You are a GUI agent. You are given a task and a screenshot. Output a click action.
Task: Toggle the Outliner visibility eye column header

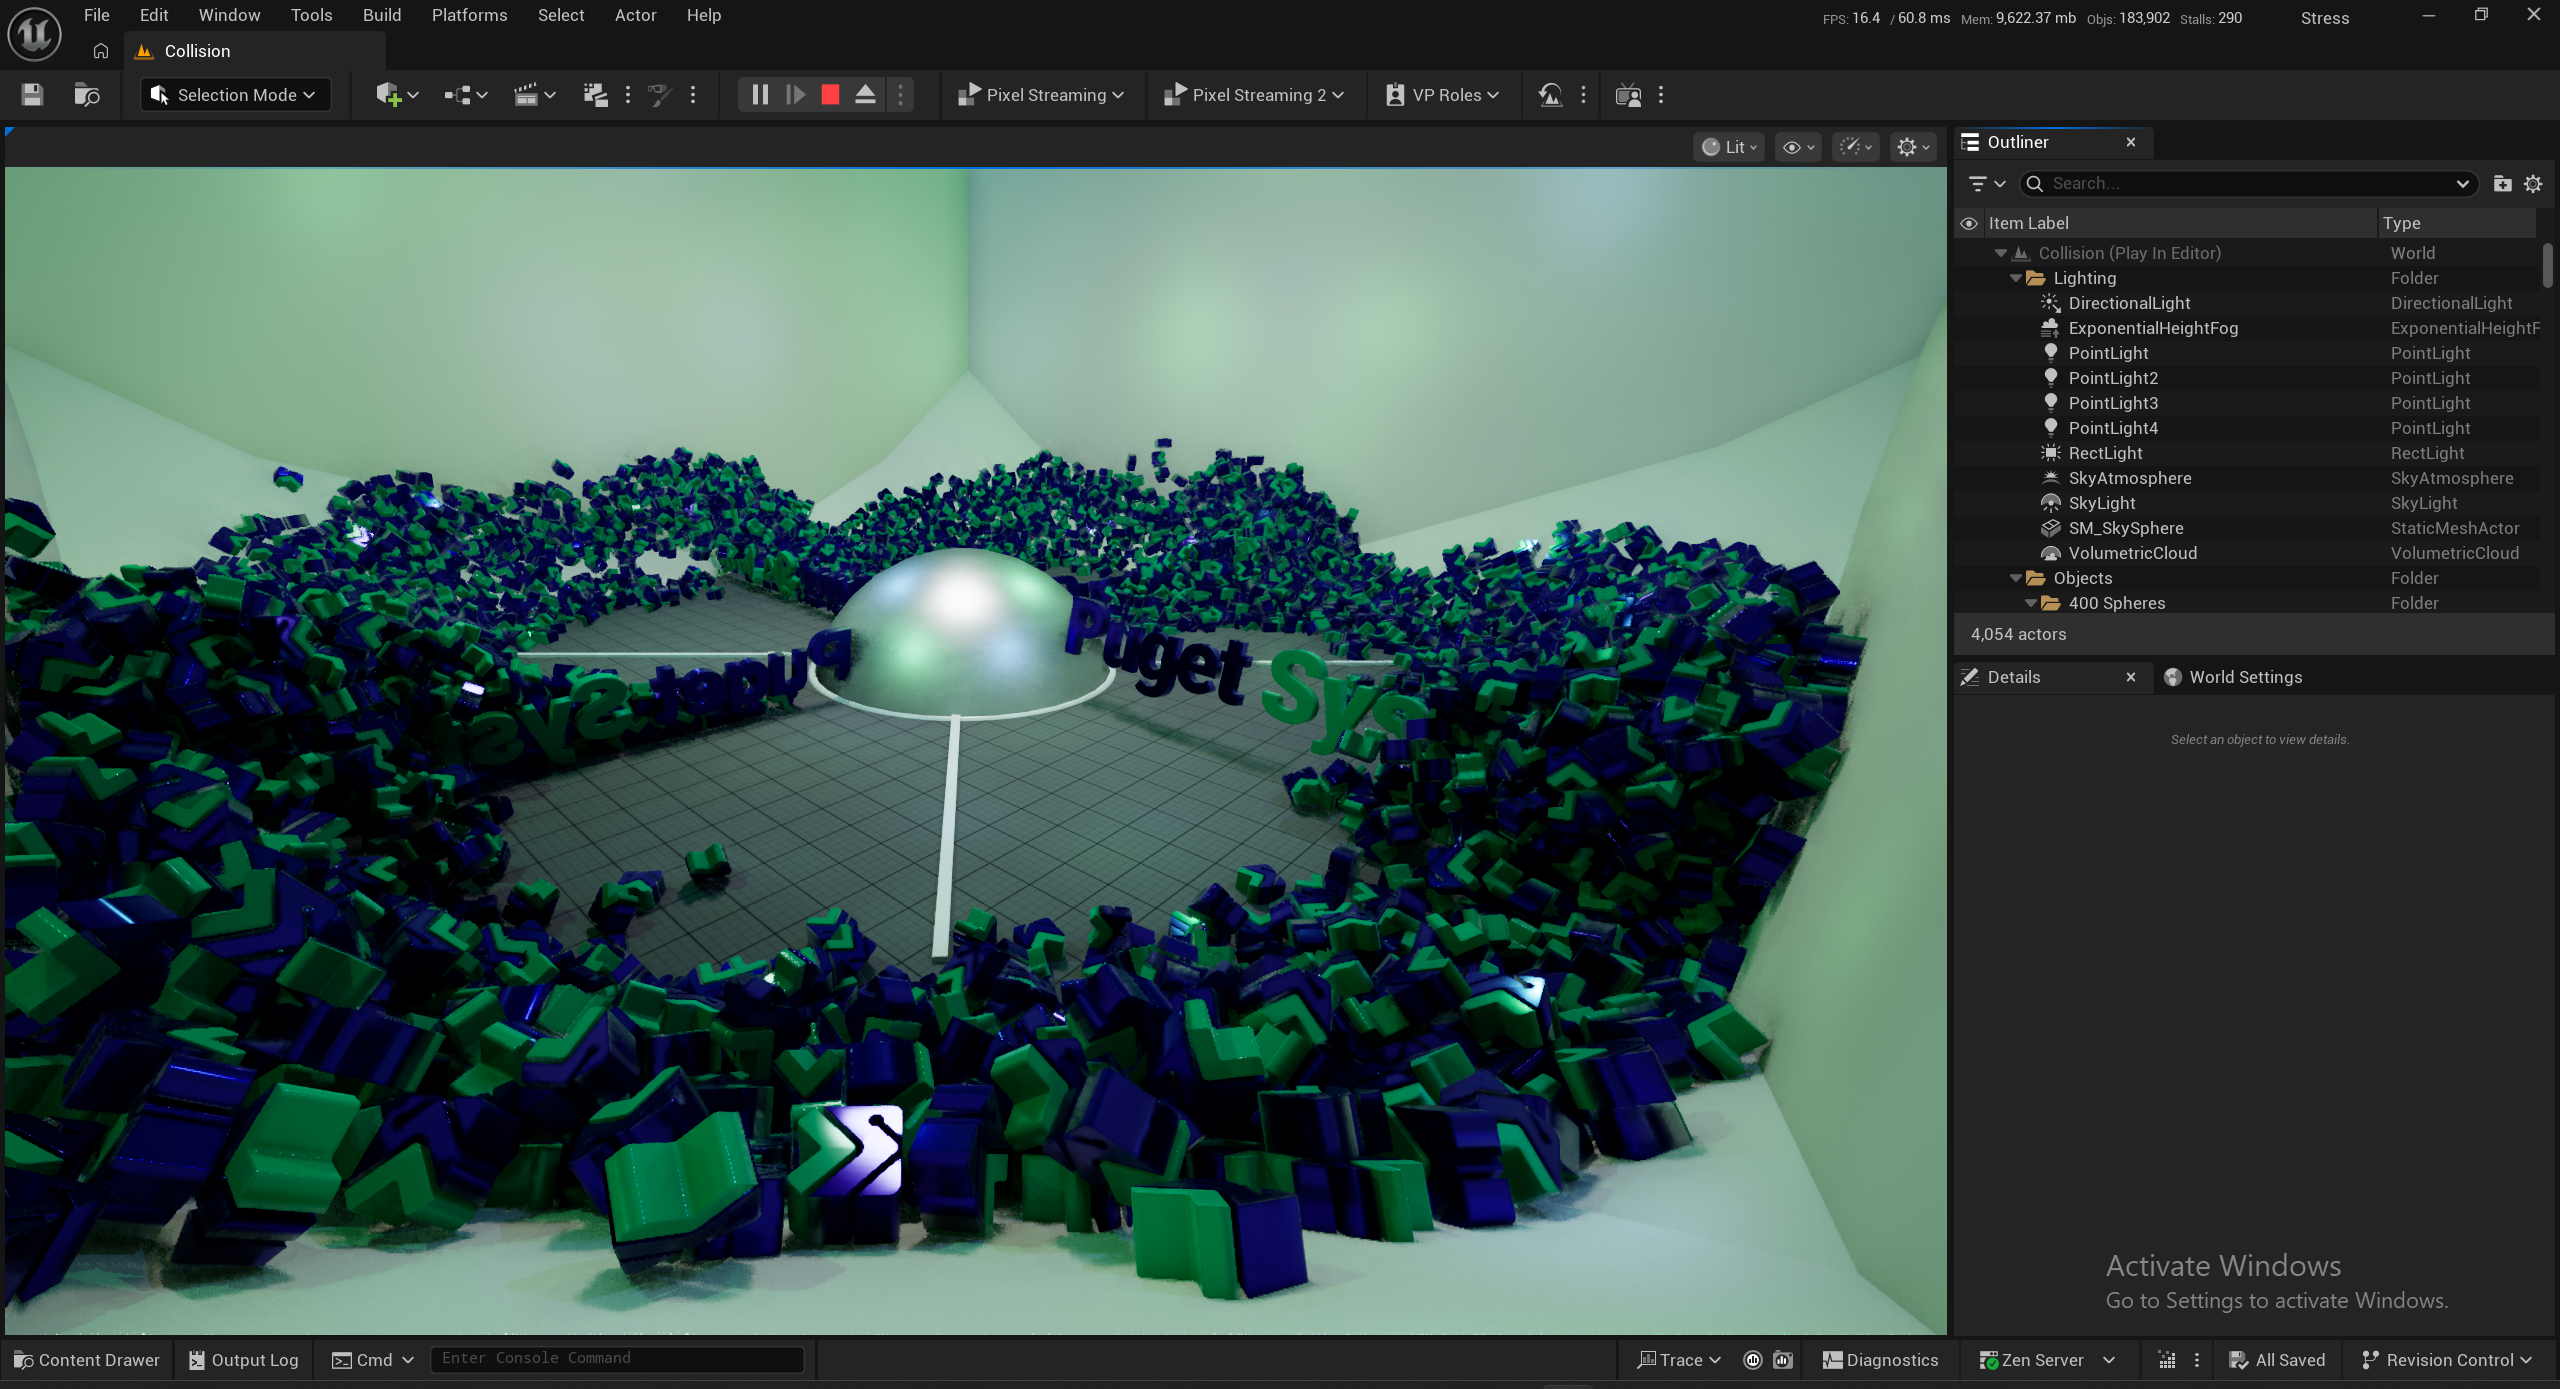[1969, 223]
